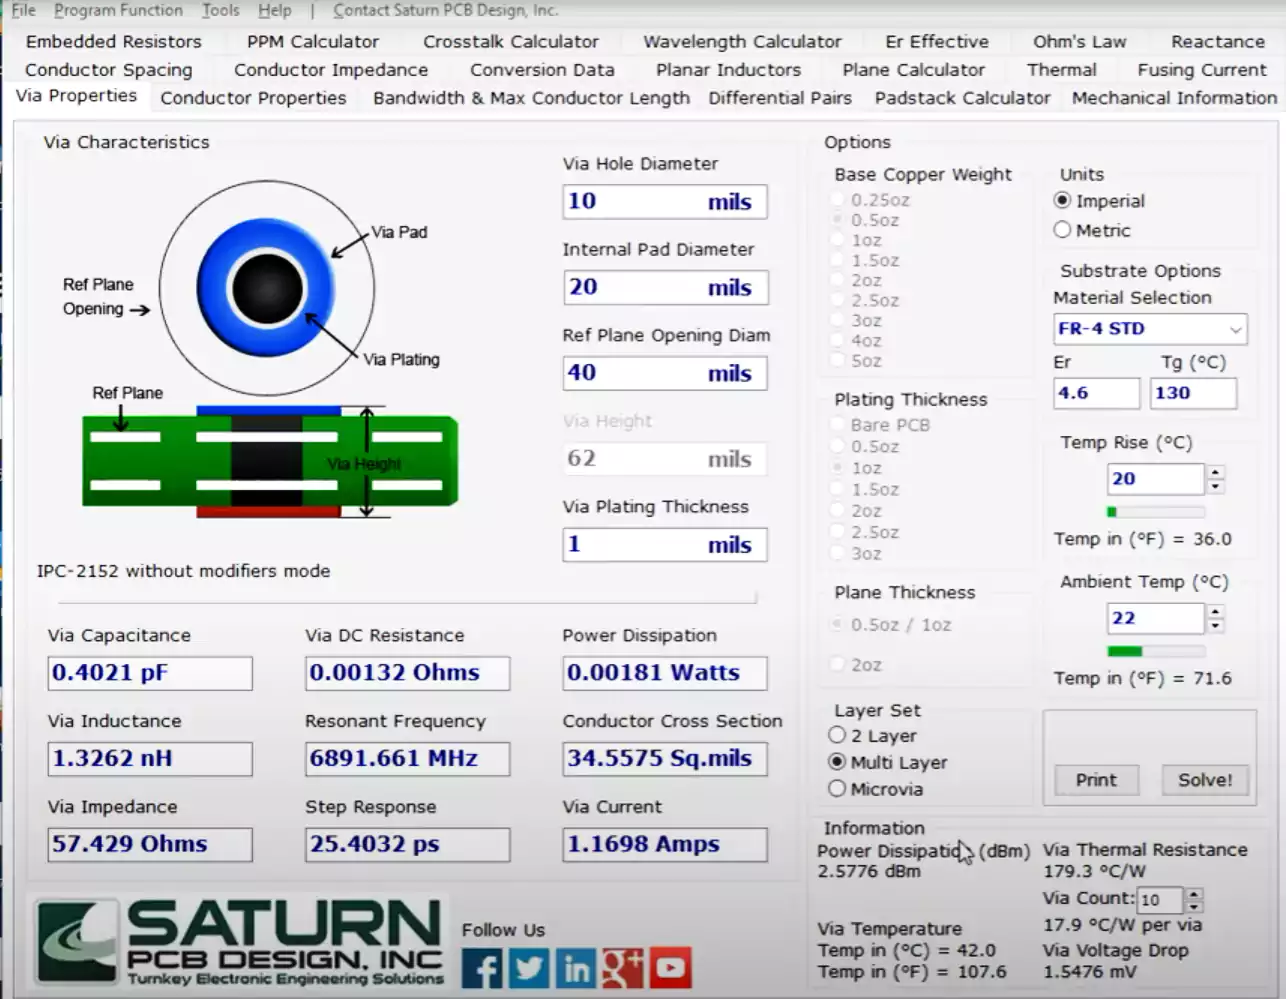
Task: Edit the Via Hole Diameter field
Action: tap(664, 201)
